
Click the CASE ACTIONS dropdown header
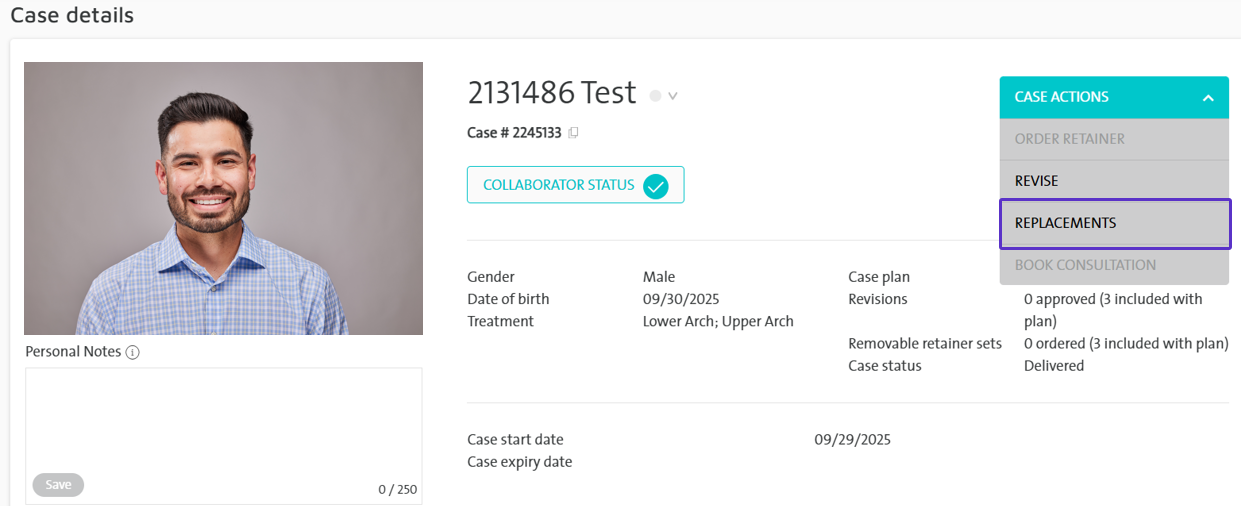[1100, 97]
